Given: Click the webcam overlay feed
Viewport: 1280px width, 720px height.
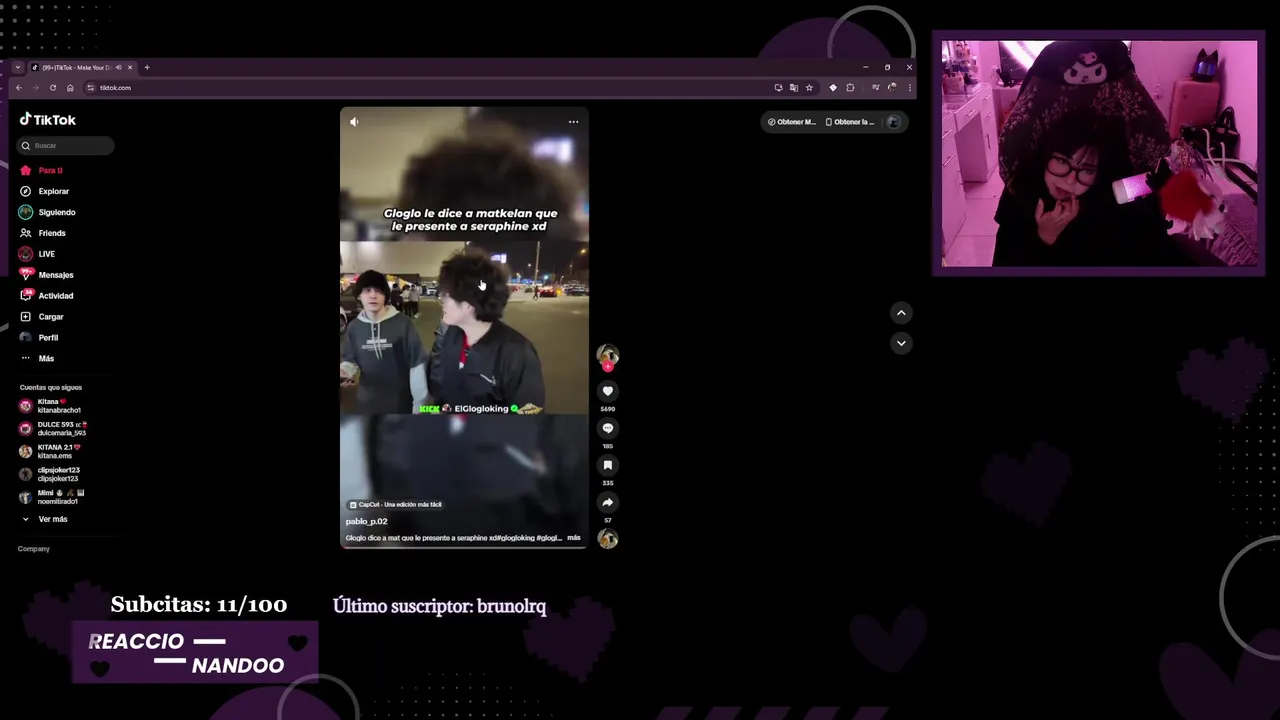Looking at the screenshot, I should (1099, 154).
